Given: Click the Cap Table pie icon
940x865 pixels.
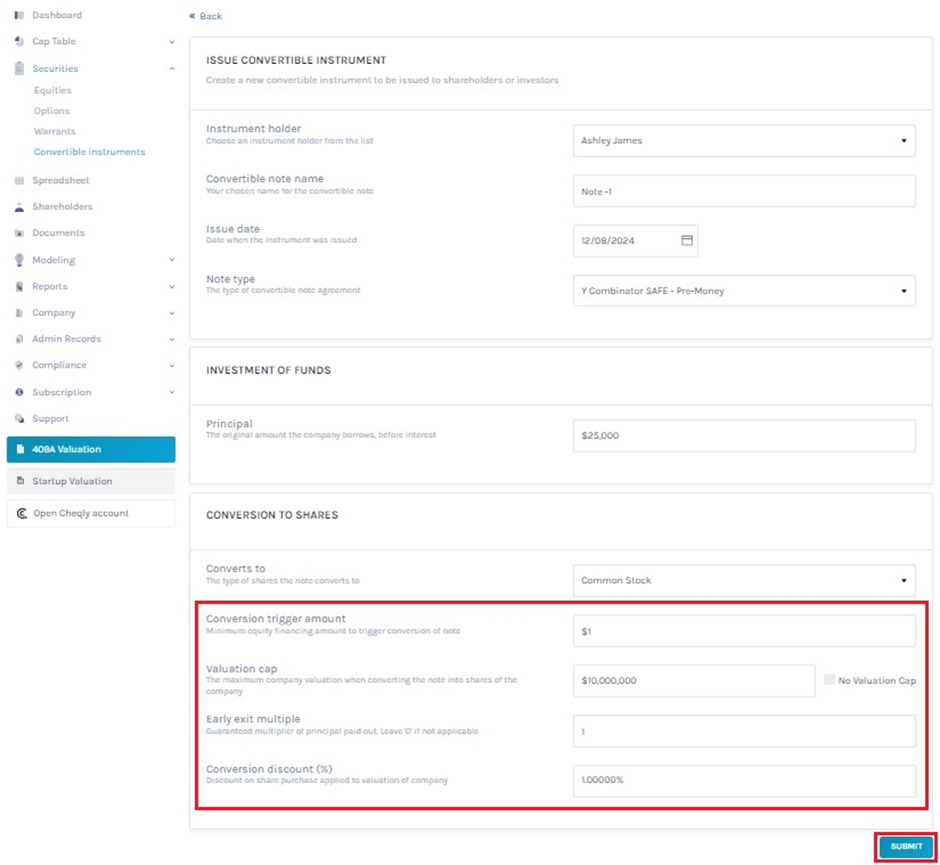Looking at the screenshot, I should 19,41.
